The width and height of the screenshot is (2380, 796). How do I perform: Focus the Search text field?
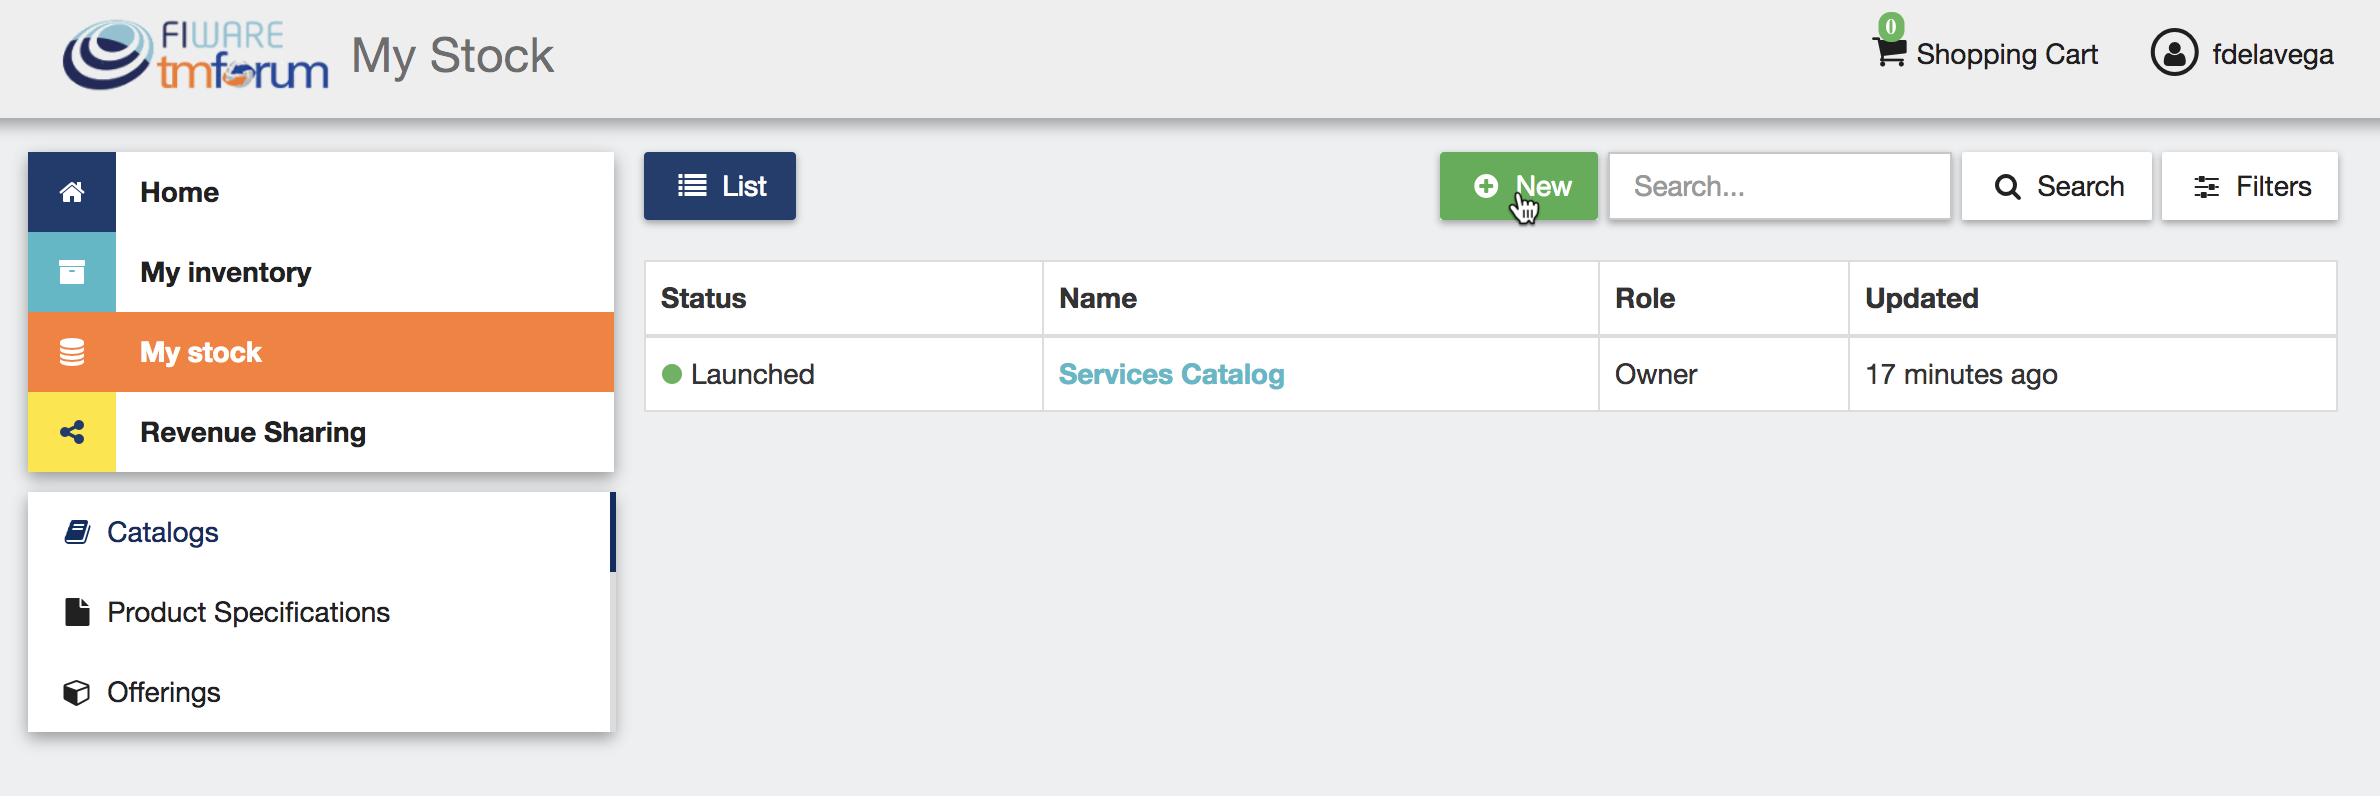pos(1780,186)
